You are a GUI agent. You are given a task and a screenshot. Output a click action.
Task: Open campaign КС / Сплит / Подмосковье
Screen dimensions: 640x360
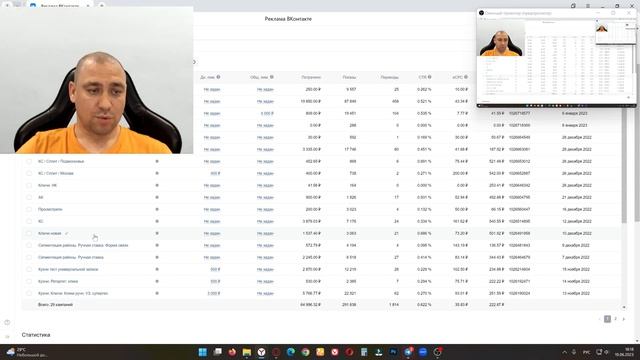pos(61,161)
